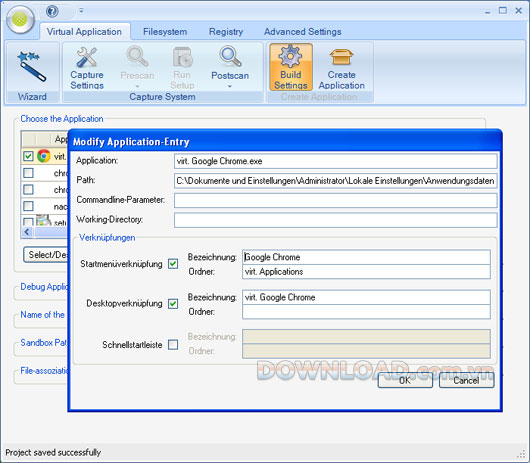Click the Prescan magnifier icon

[137, 57]
